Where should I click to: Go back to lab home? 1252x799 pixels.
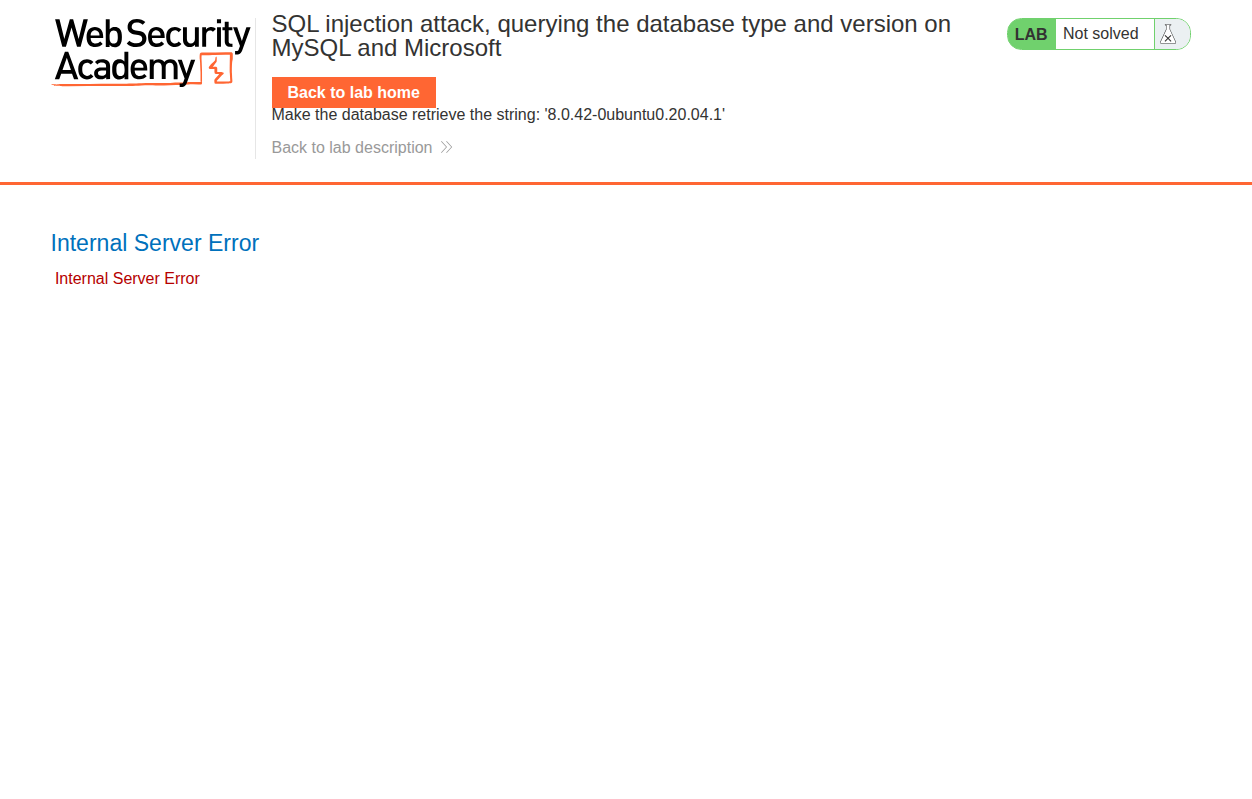click(x=354, y=92)
